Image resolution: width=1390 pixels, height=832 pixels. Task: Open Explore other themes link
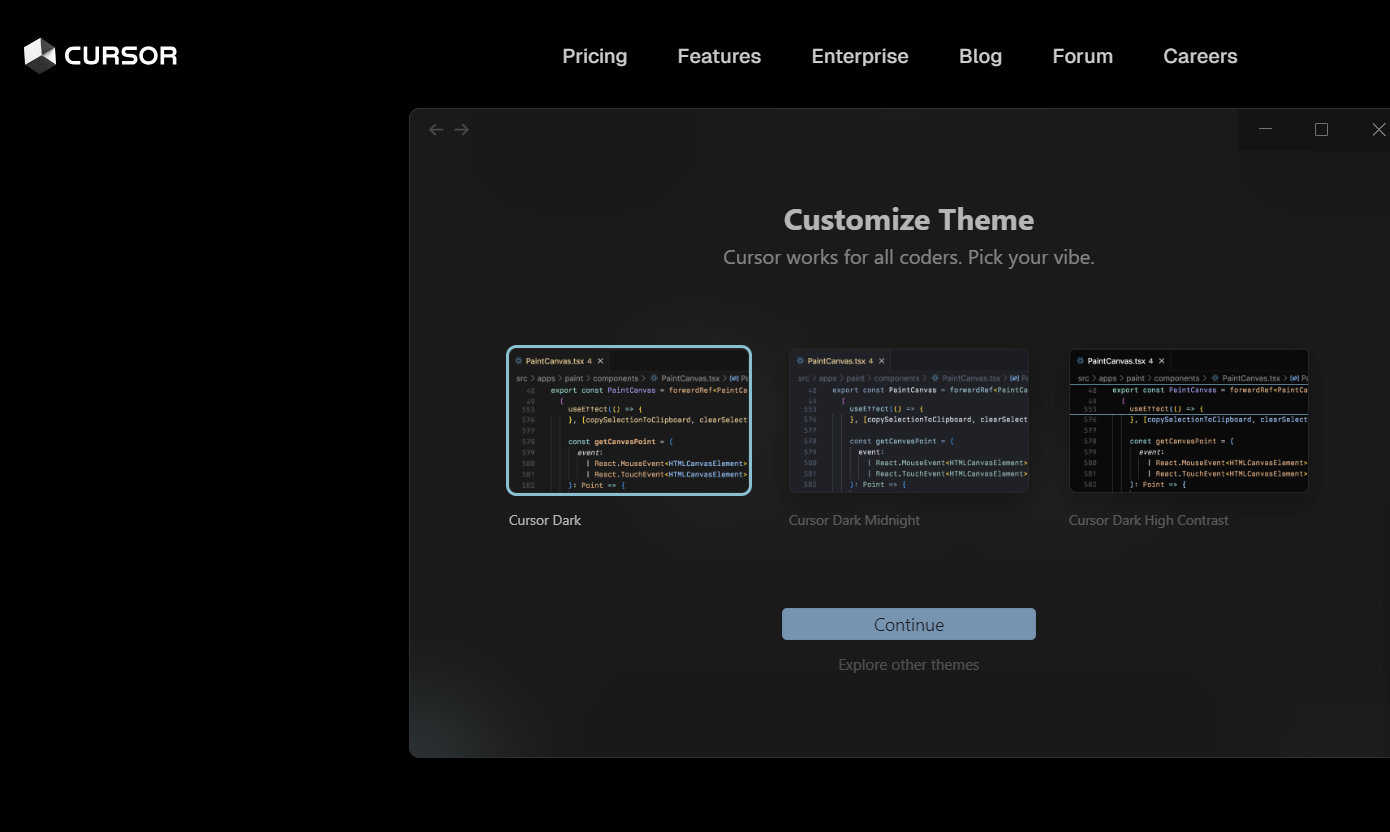point(909,665)
